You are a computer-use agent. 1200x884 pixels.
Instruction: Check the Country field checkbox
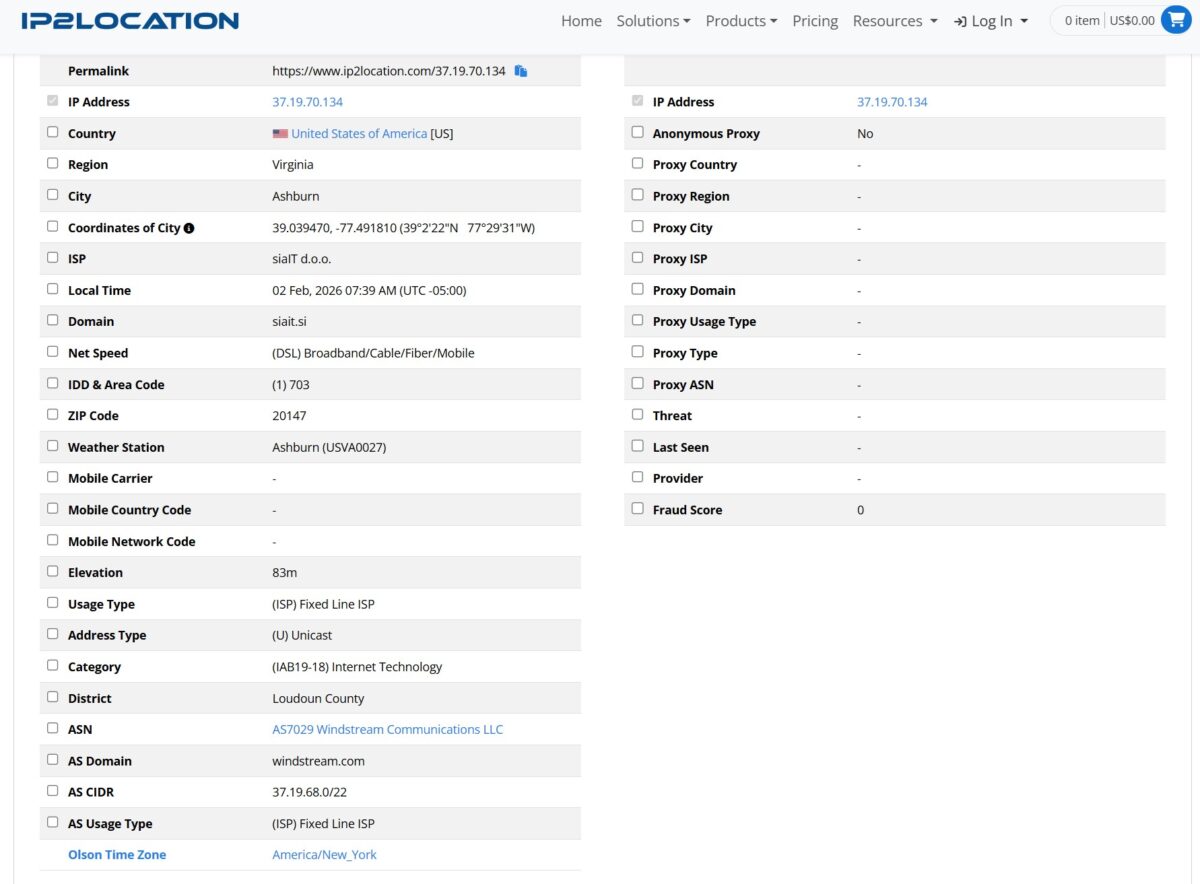(52, 132)
